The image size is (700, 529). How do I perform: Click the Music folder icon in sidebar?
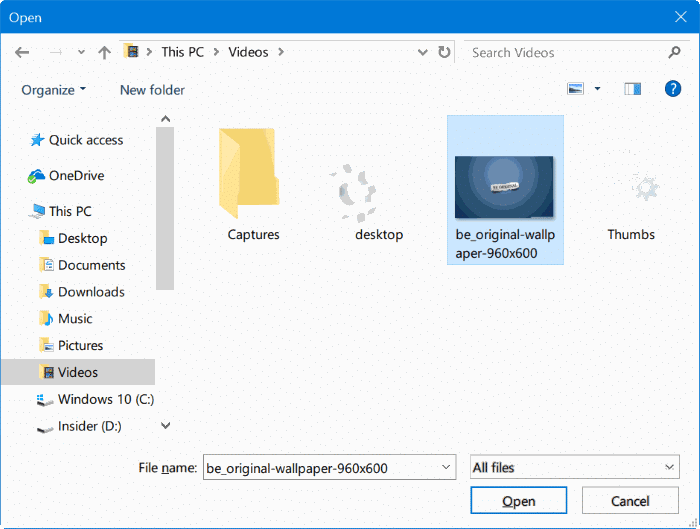(46, 318)
